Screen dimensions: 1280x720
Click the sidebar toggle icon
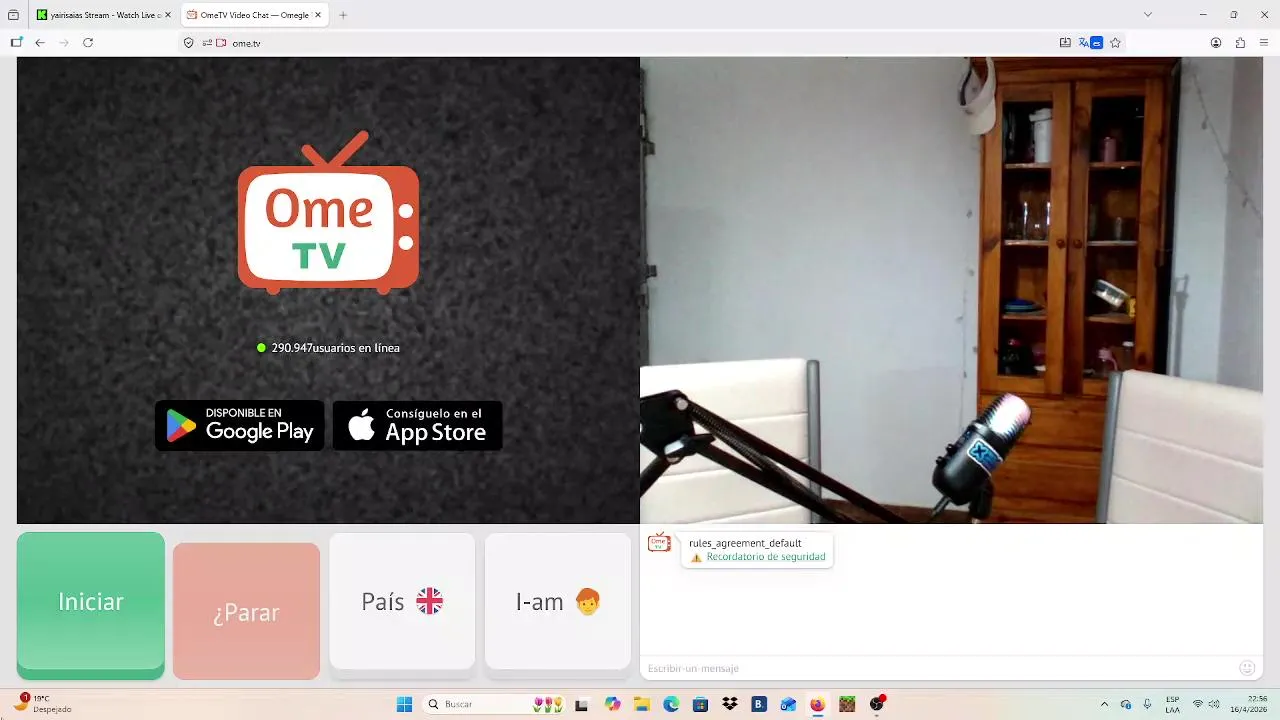coord(16,43)
